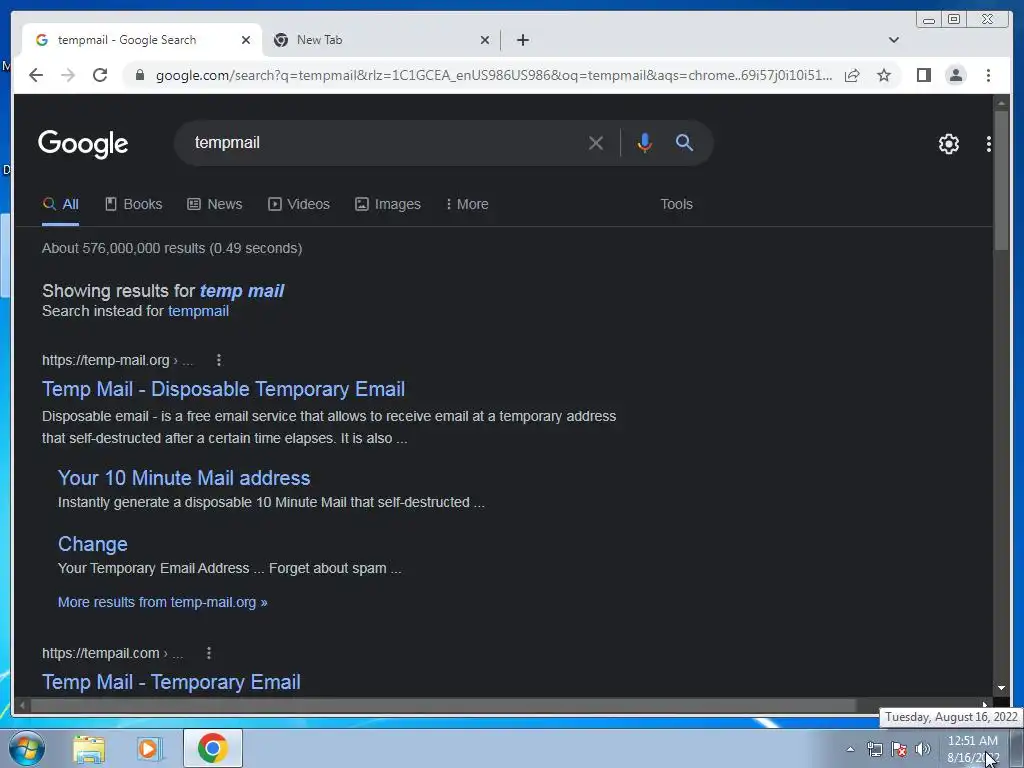Image resolution: width=1024 pixels, height=768 pixels.
Task: Search instead for tempmail
Action: click(x=199, y=311)
